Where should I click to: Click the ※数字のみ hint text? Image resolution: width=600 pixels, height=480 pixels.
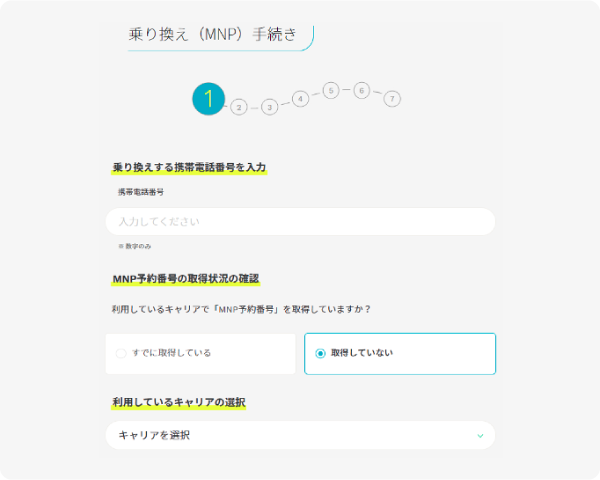(x=135, y=246)
